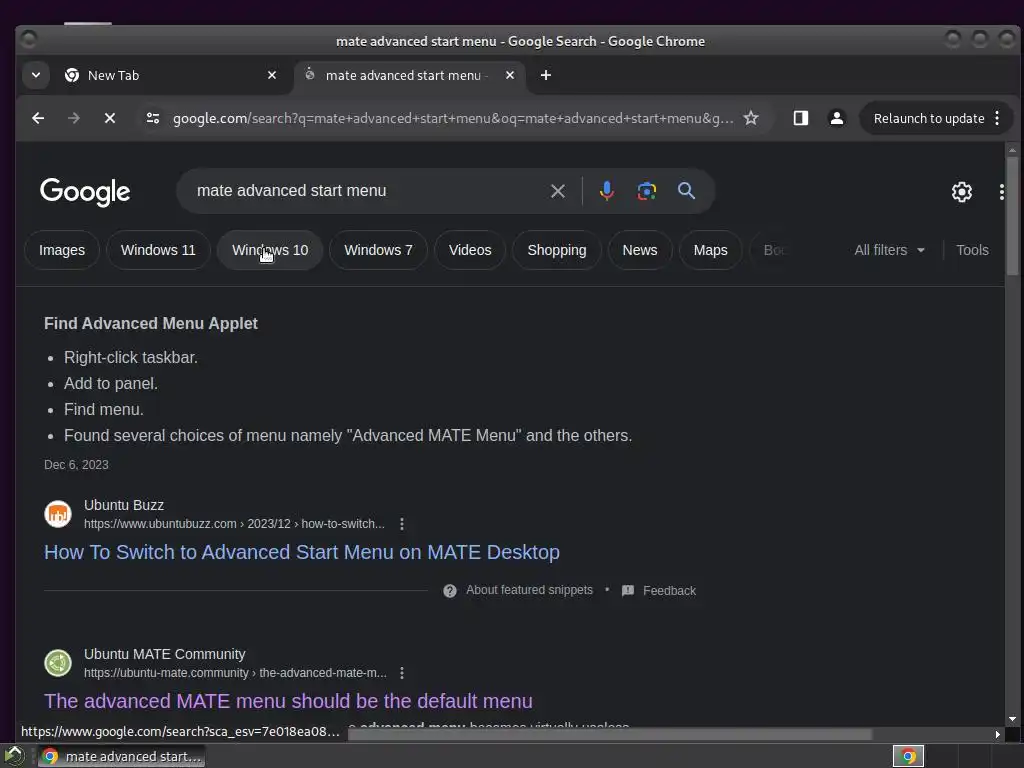Switch to Videos results
This screenshot has height=768, width=1024.
tap(470, 250)
